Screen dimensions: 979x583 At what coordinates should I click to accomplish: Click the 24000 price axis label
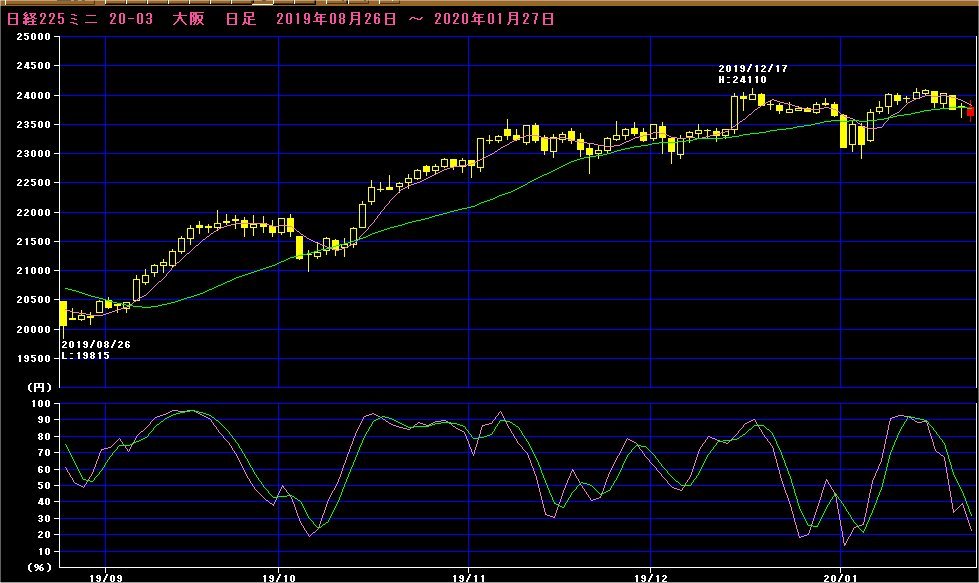pyautogui.click(x=33, y=96)
